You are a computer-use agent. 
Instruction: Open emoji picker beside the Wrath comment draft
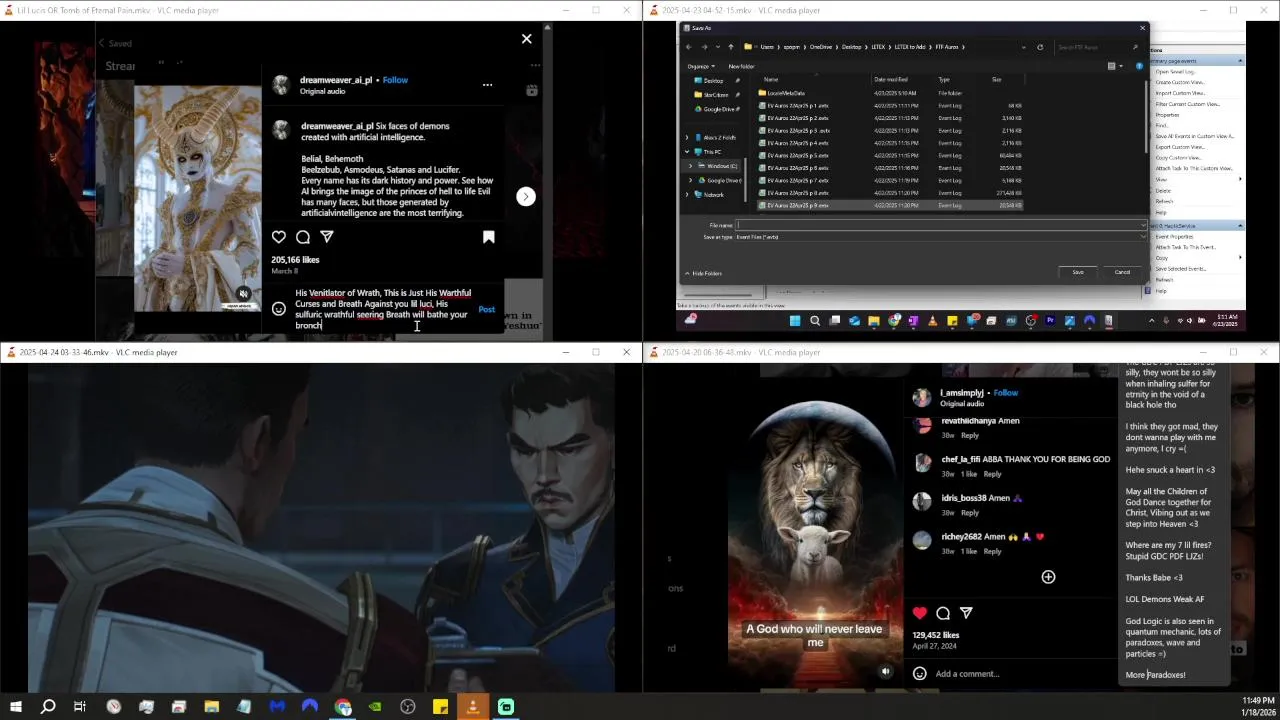(x=279, y=309)
